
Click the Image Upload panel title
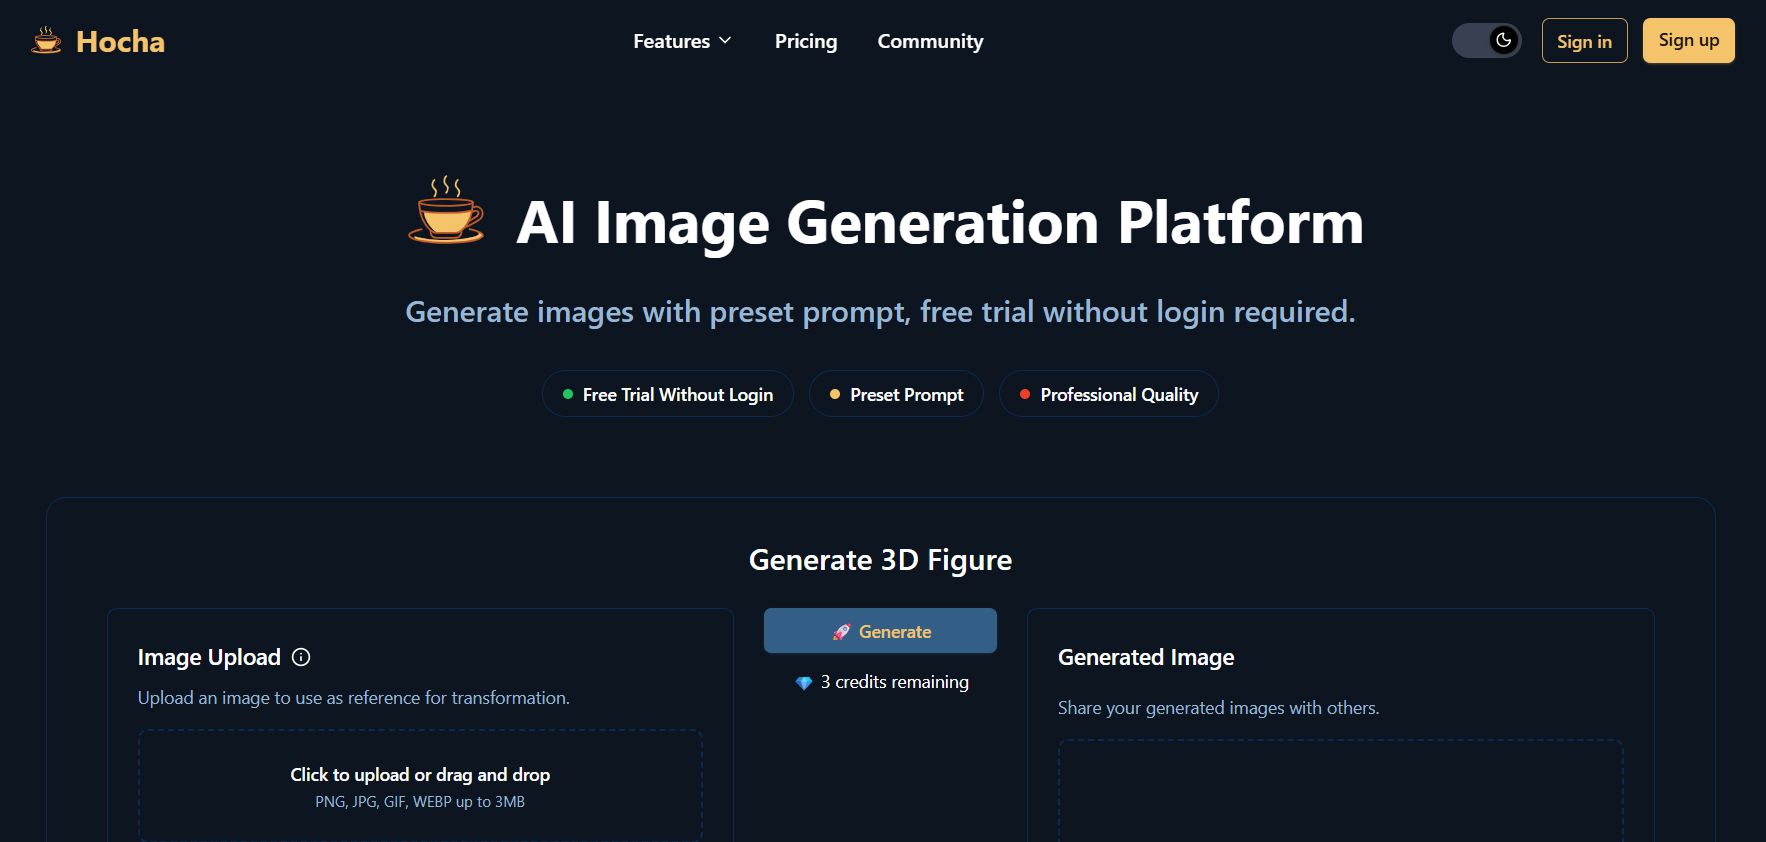(x=209, y=657)
